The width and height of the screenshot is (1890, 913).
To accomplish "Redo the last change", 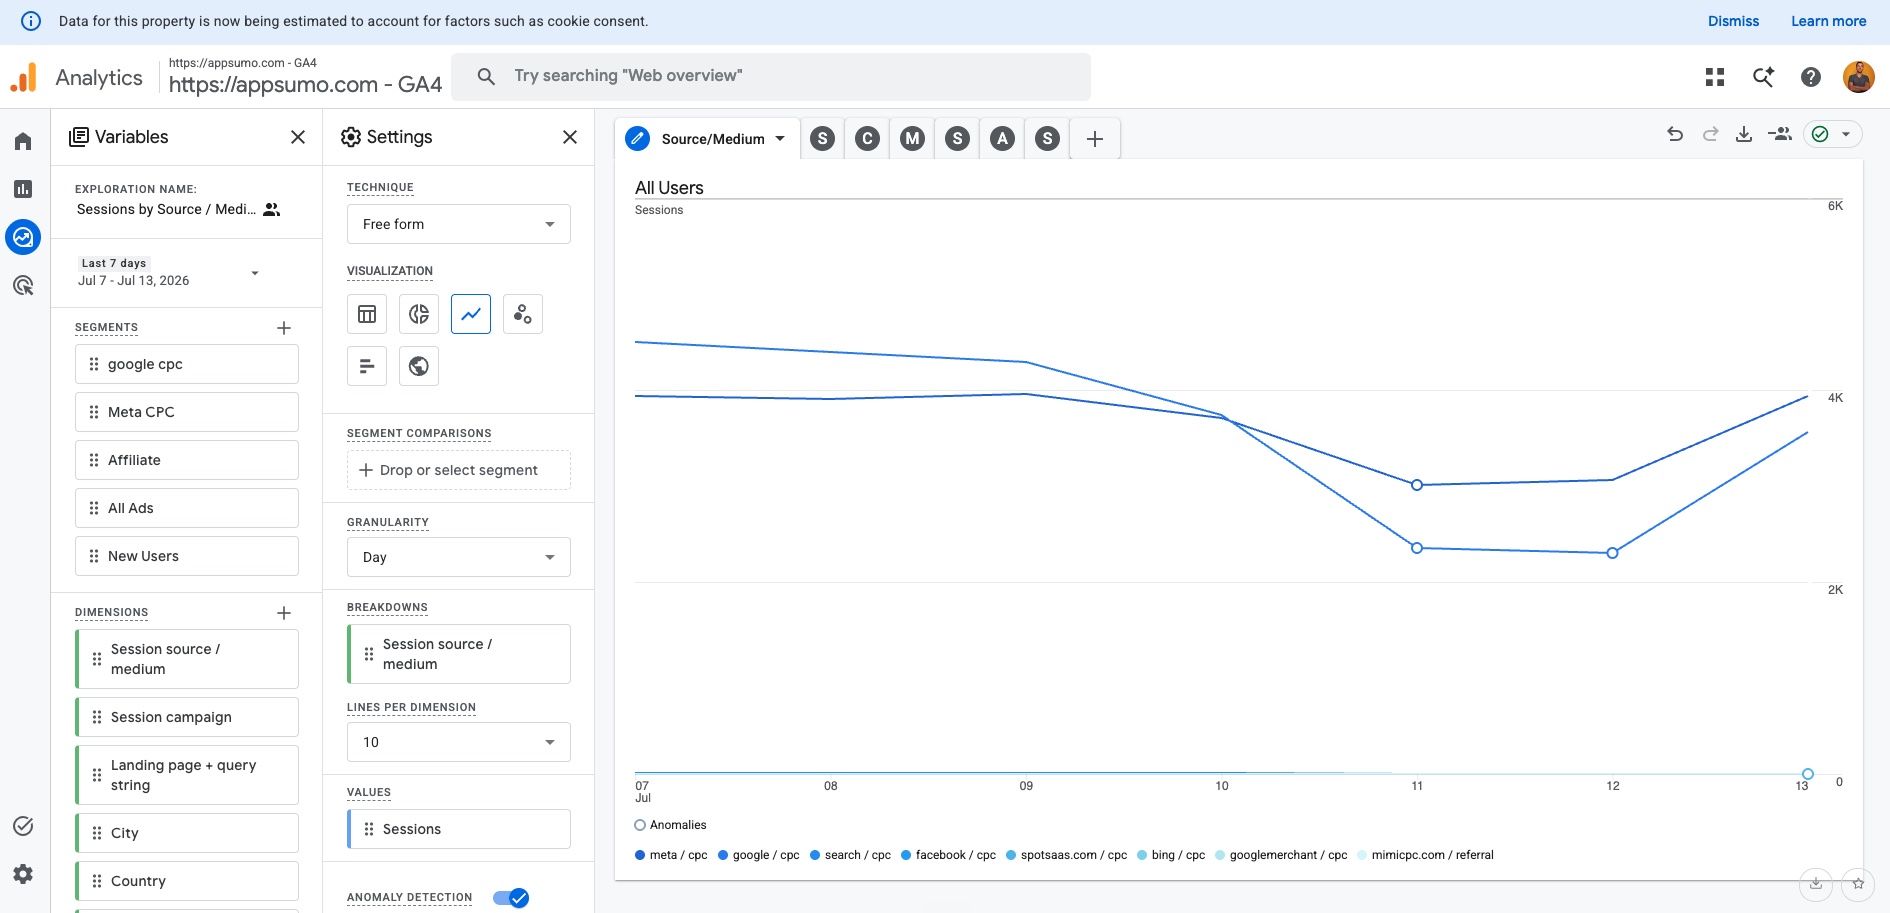I will pyautogui.click(x=1710, y=134).
